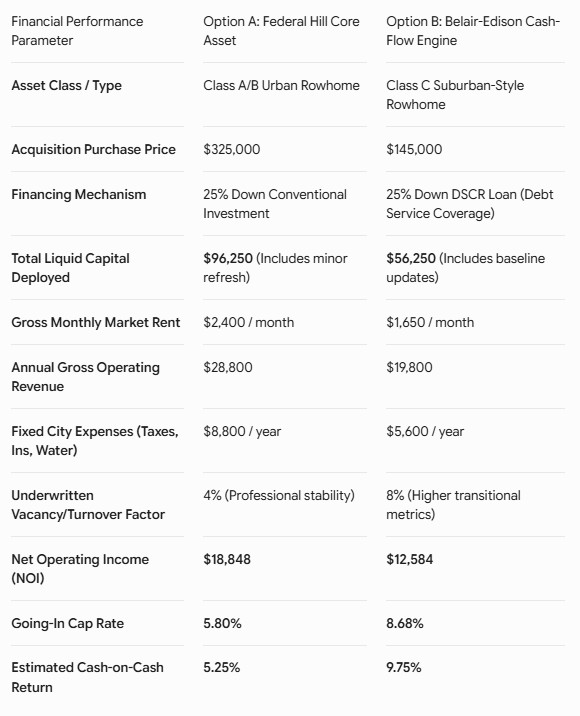This screenshot has width=580, height=716.
Task: Click the 'Asset Class / Type' row label
Action: click(67, 85)
